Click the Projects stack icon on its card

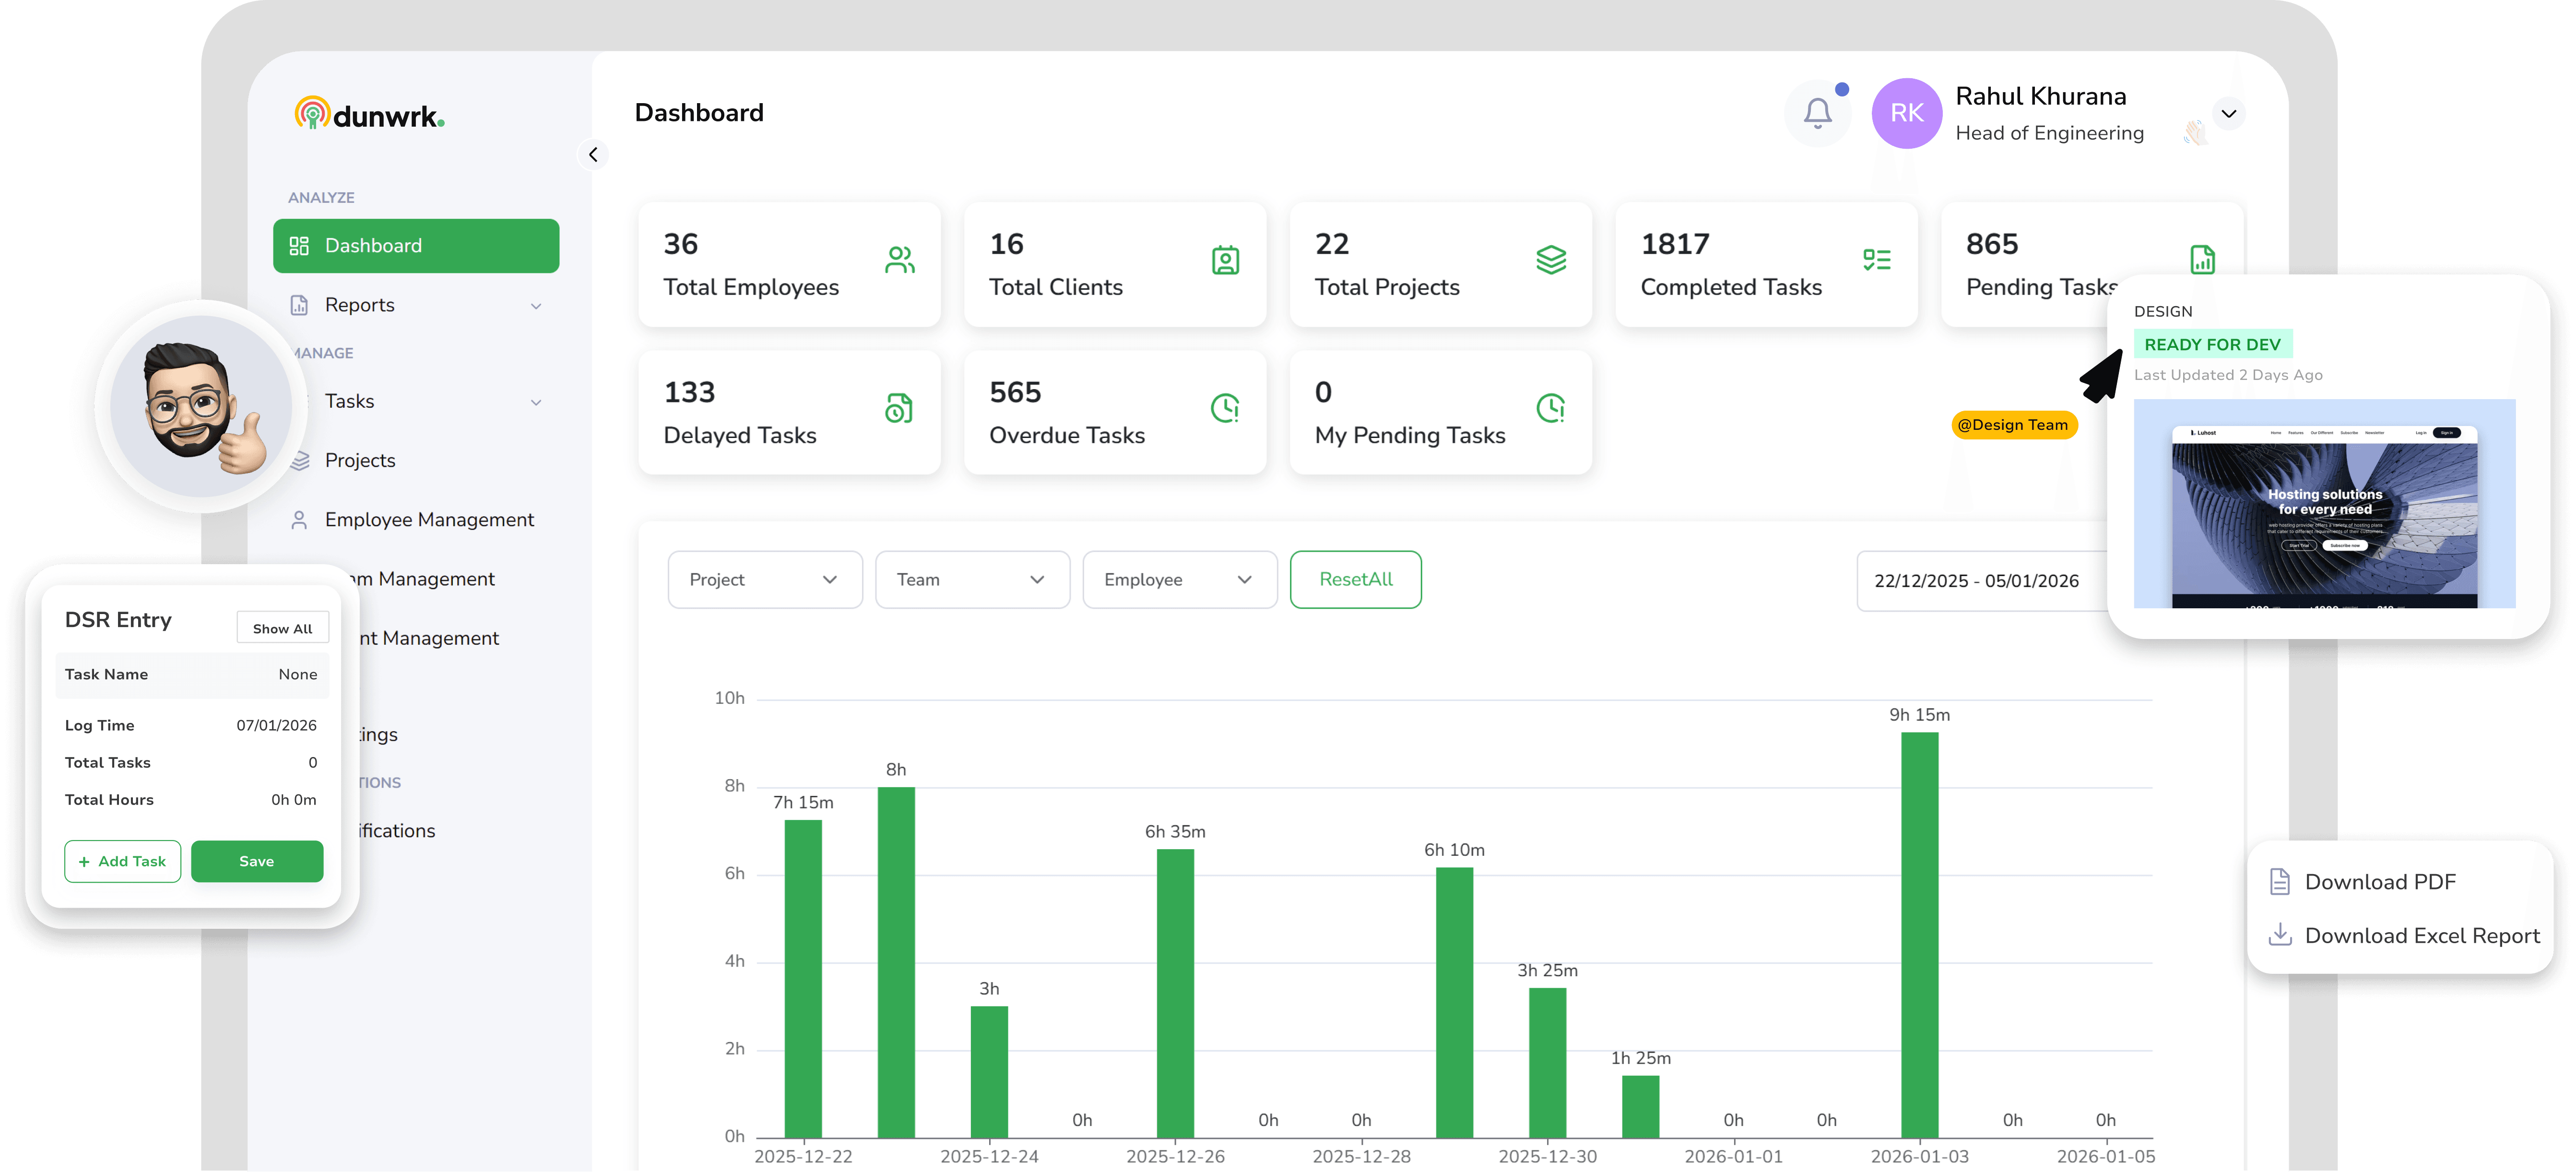1551,259
